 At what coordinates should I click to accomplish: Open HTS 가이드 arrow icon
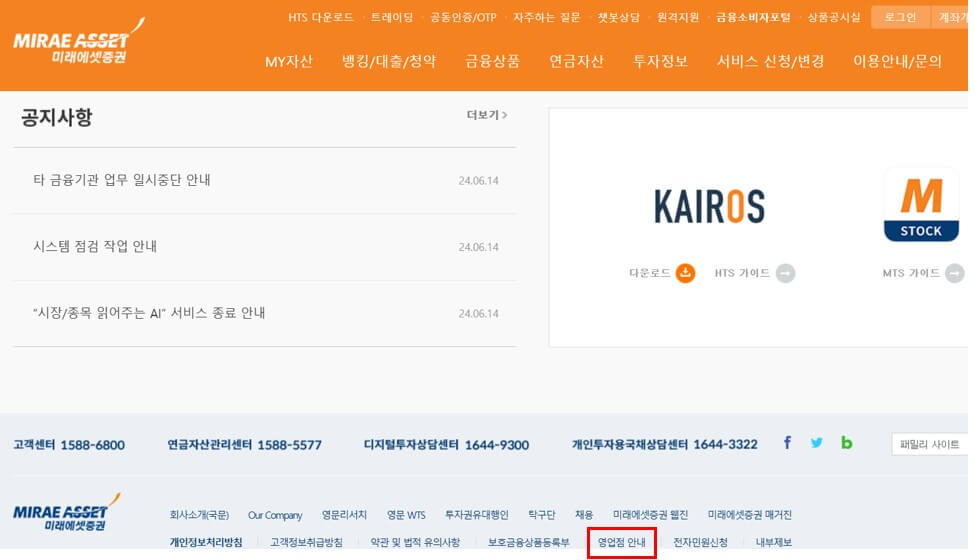point(785,273)
